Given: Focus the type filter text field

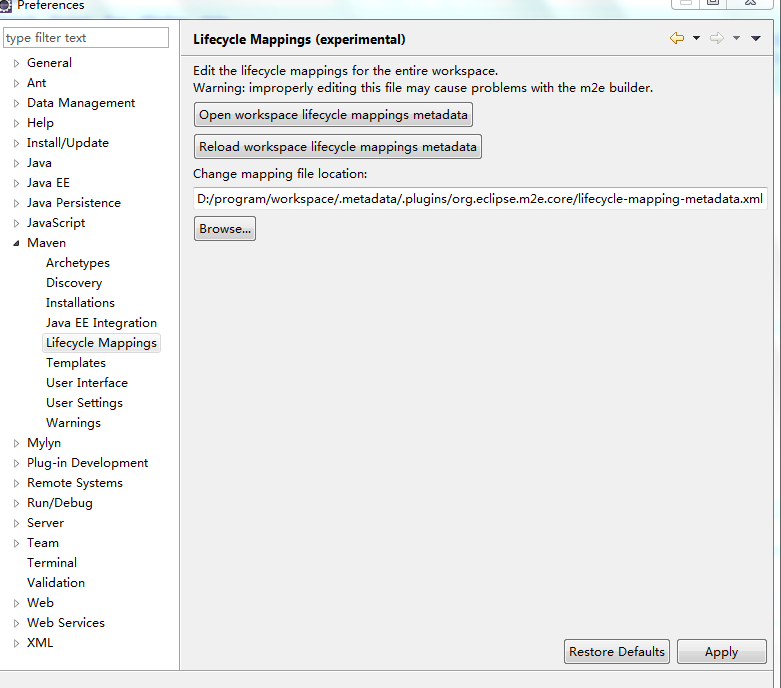Looking at the screenshot, I should [86, 38].
